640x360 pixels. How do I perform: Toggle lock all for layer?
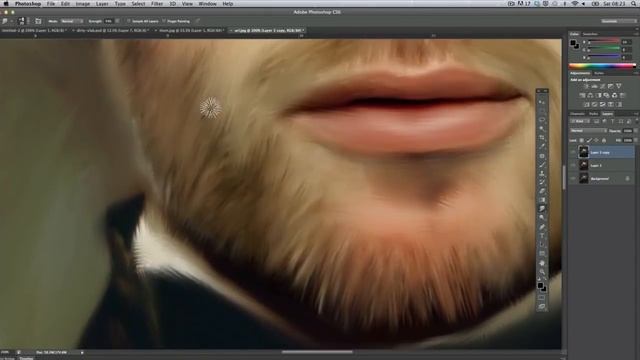pos(604,140)
